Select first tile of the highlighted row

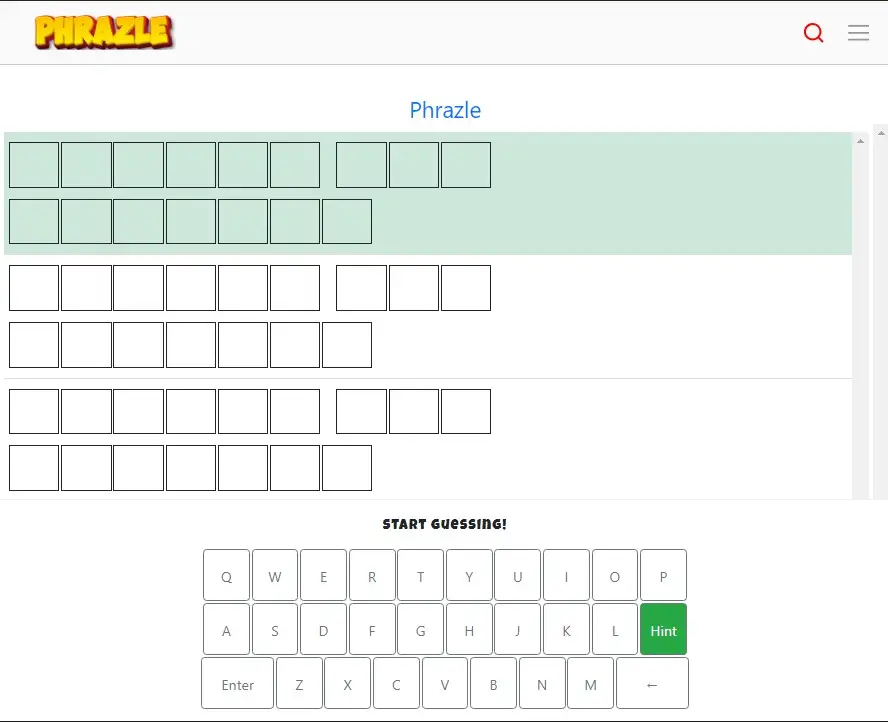[34, 165]
